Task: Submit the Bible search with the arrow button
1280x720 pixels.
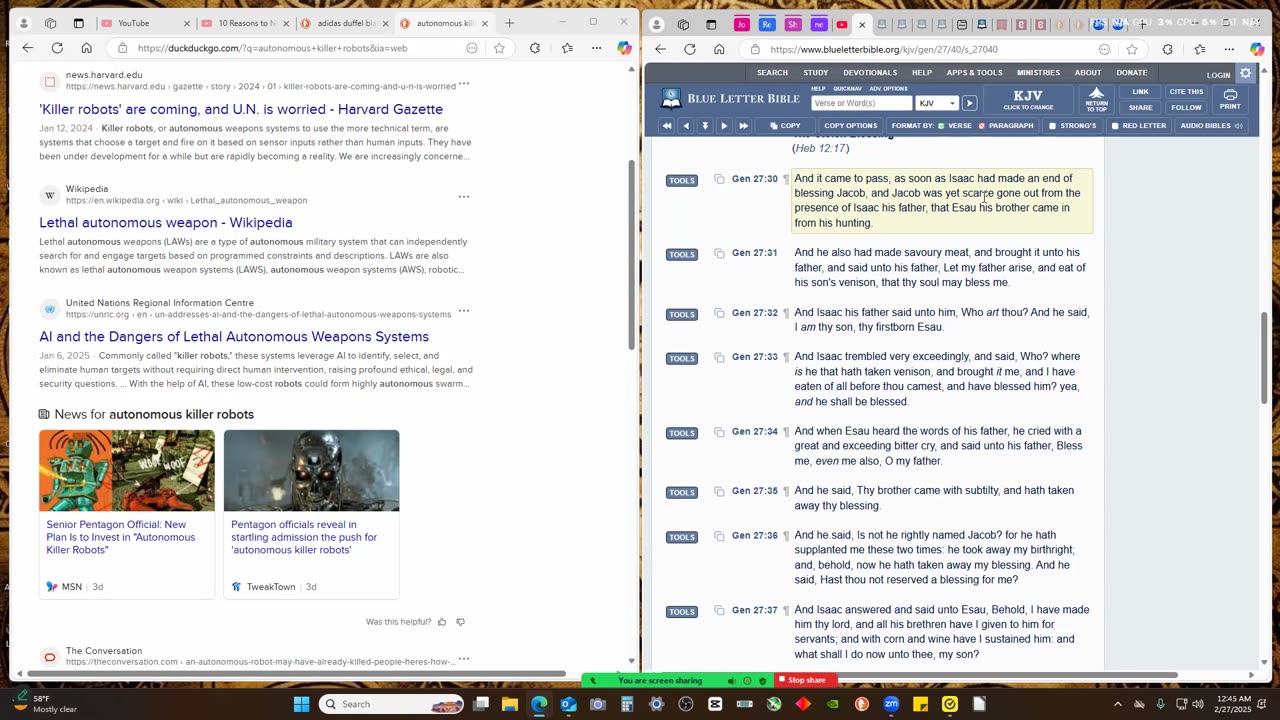Action: point(969,103)
